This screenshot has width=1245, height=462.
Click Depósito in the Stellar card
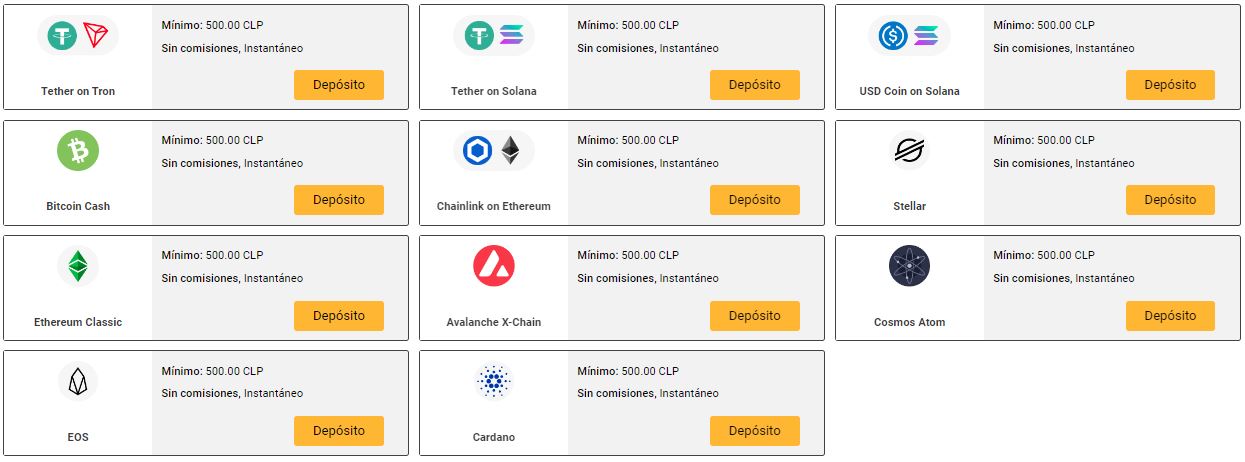[1170, 200]
